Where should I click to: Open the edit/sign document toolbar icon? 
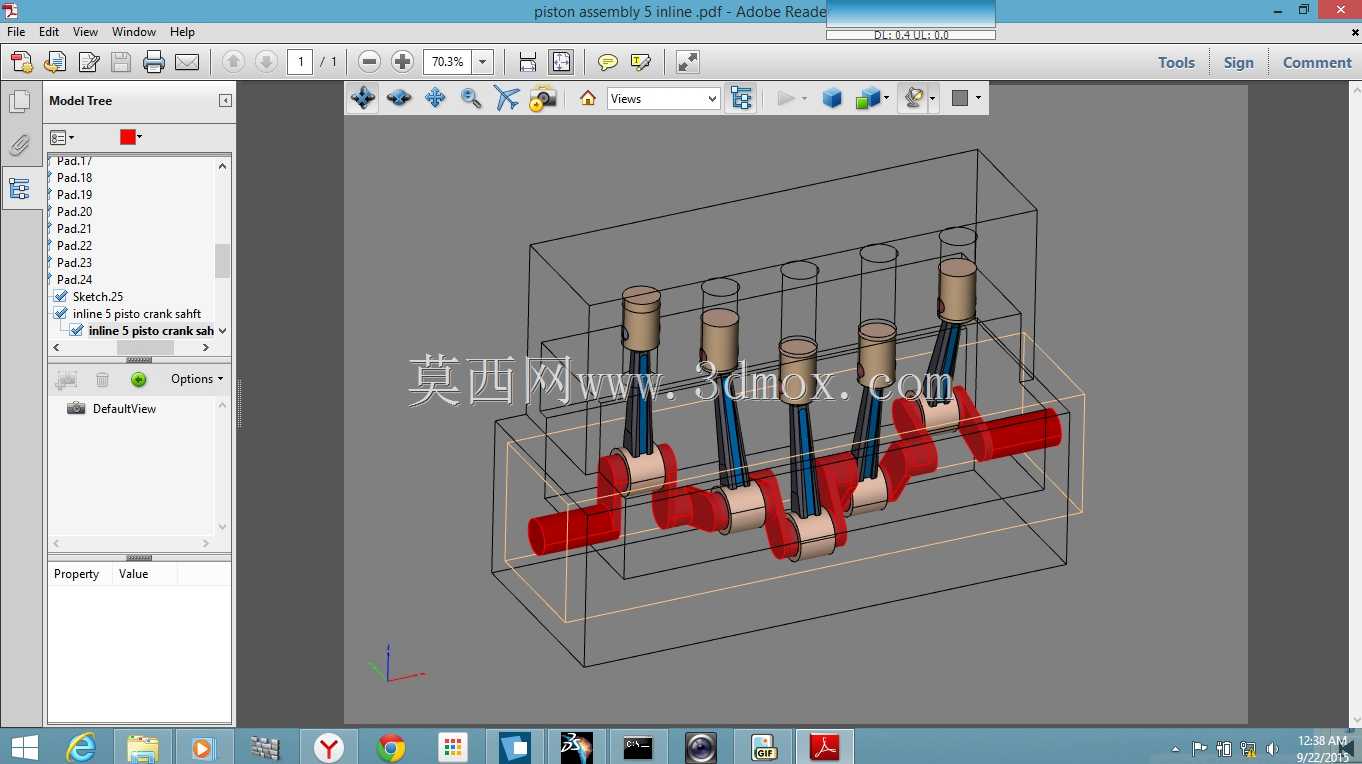pos(88,62)
